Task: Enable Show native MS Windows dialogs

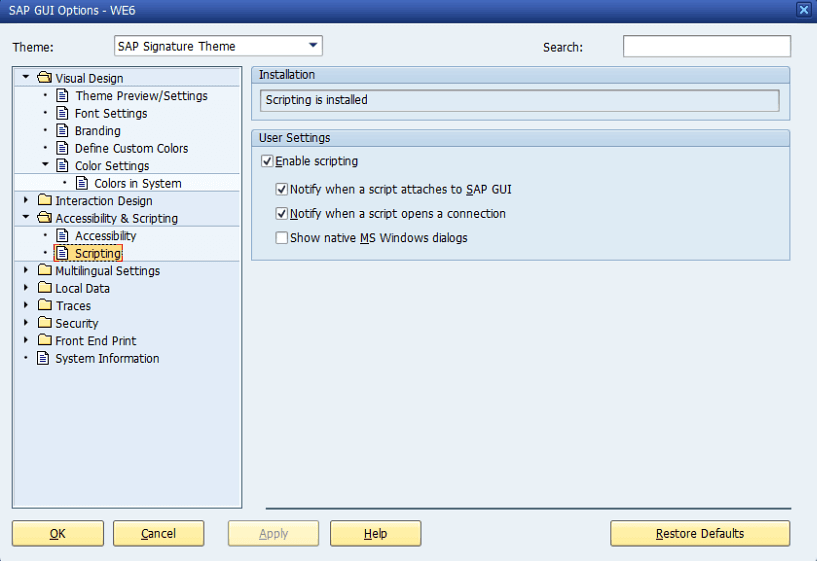Action: coord(282,238)
